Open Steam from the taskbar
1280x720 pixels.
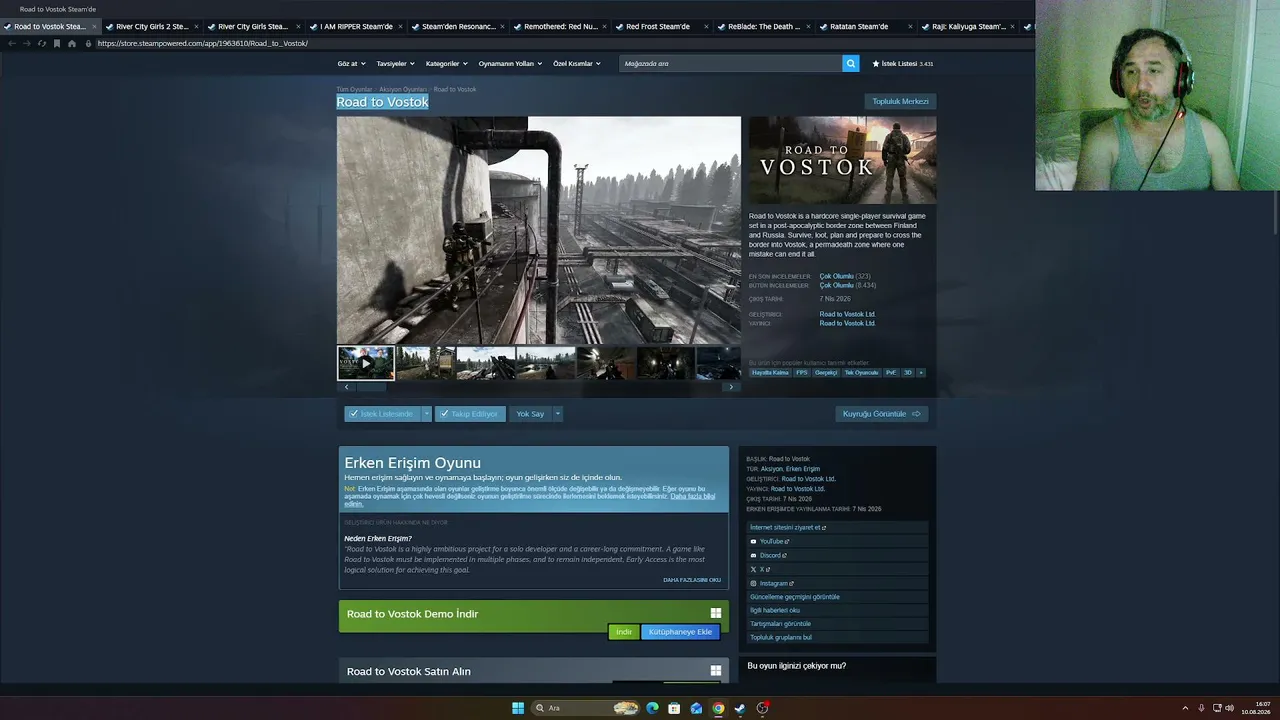(740, 708)
